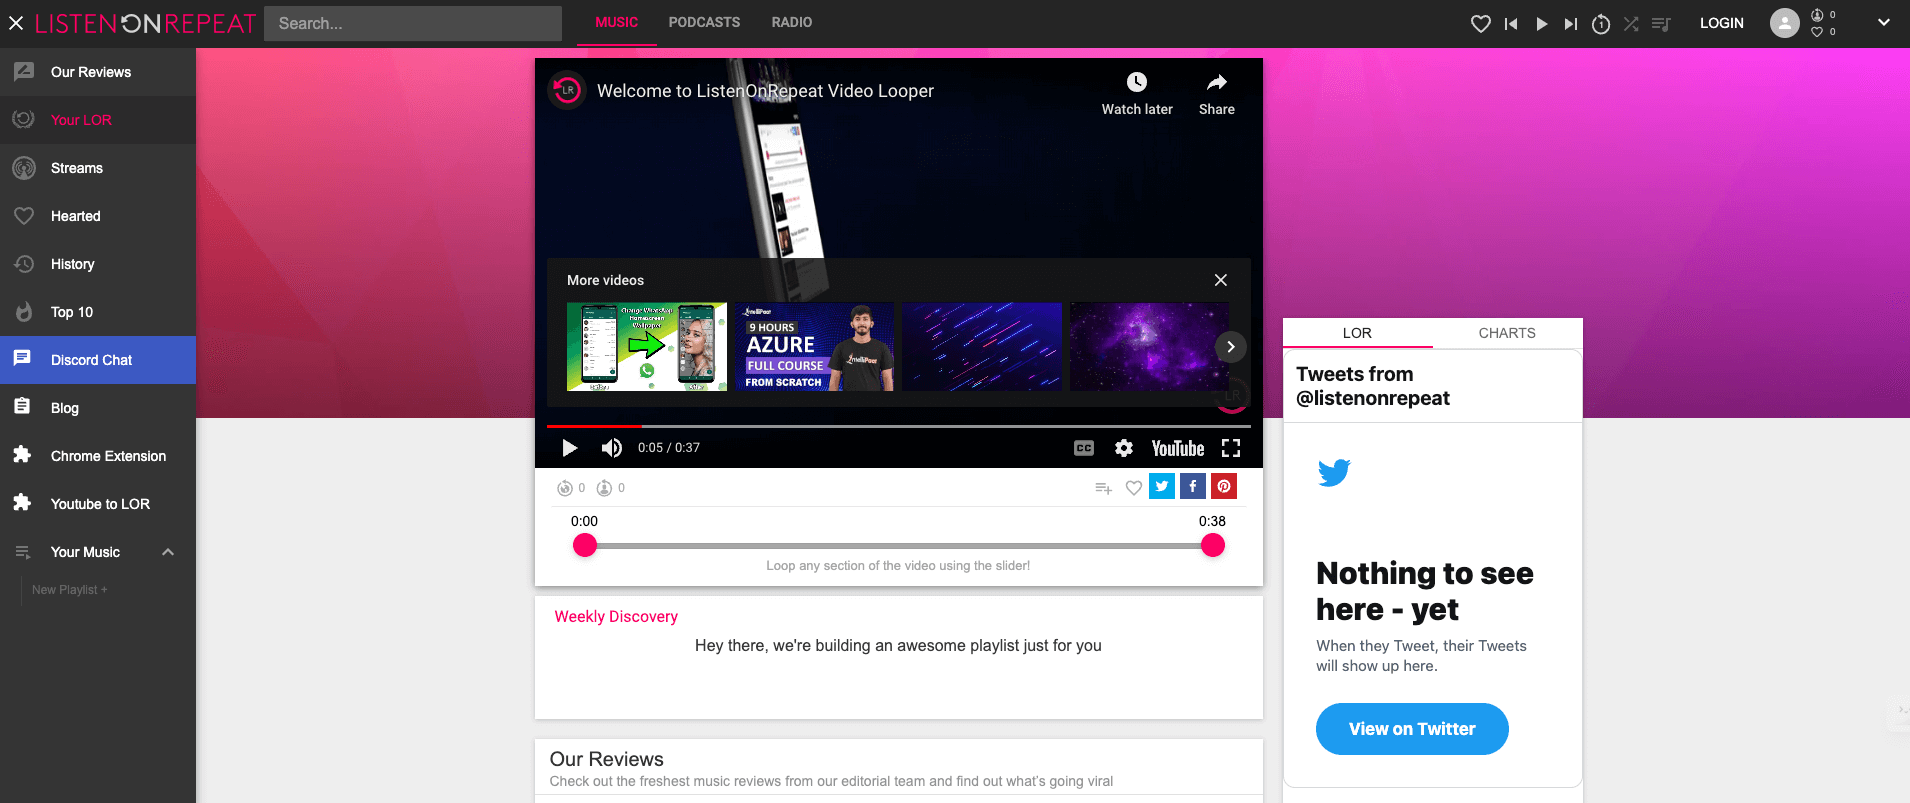Image resolution: width=1910 pixels, height=803 pixels.
Task: Share video on Facebook
Action: (1193, 486)
